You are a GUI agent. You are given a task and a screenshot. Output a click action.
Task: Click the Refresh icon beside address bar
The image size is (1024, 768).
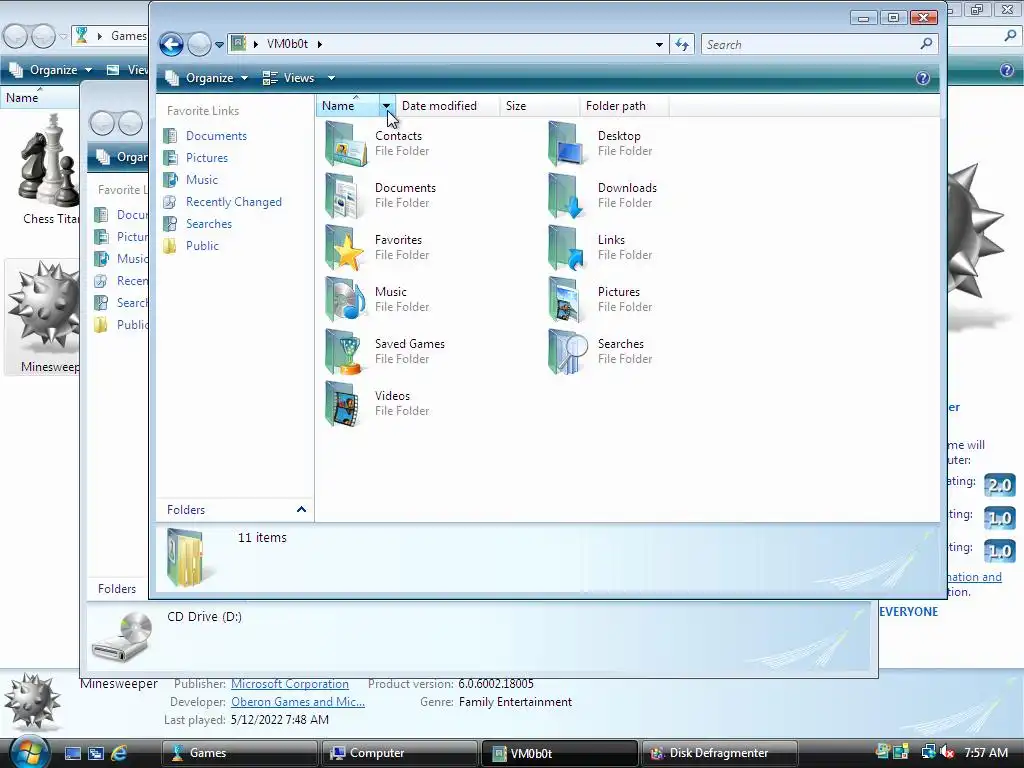click(x=682, y=44)
